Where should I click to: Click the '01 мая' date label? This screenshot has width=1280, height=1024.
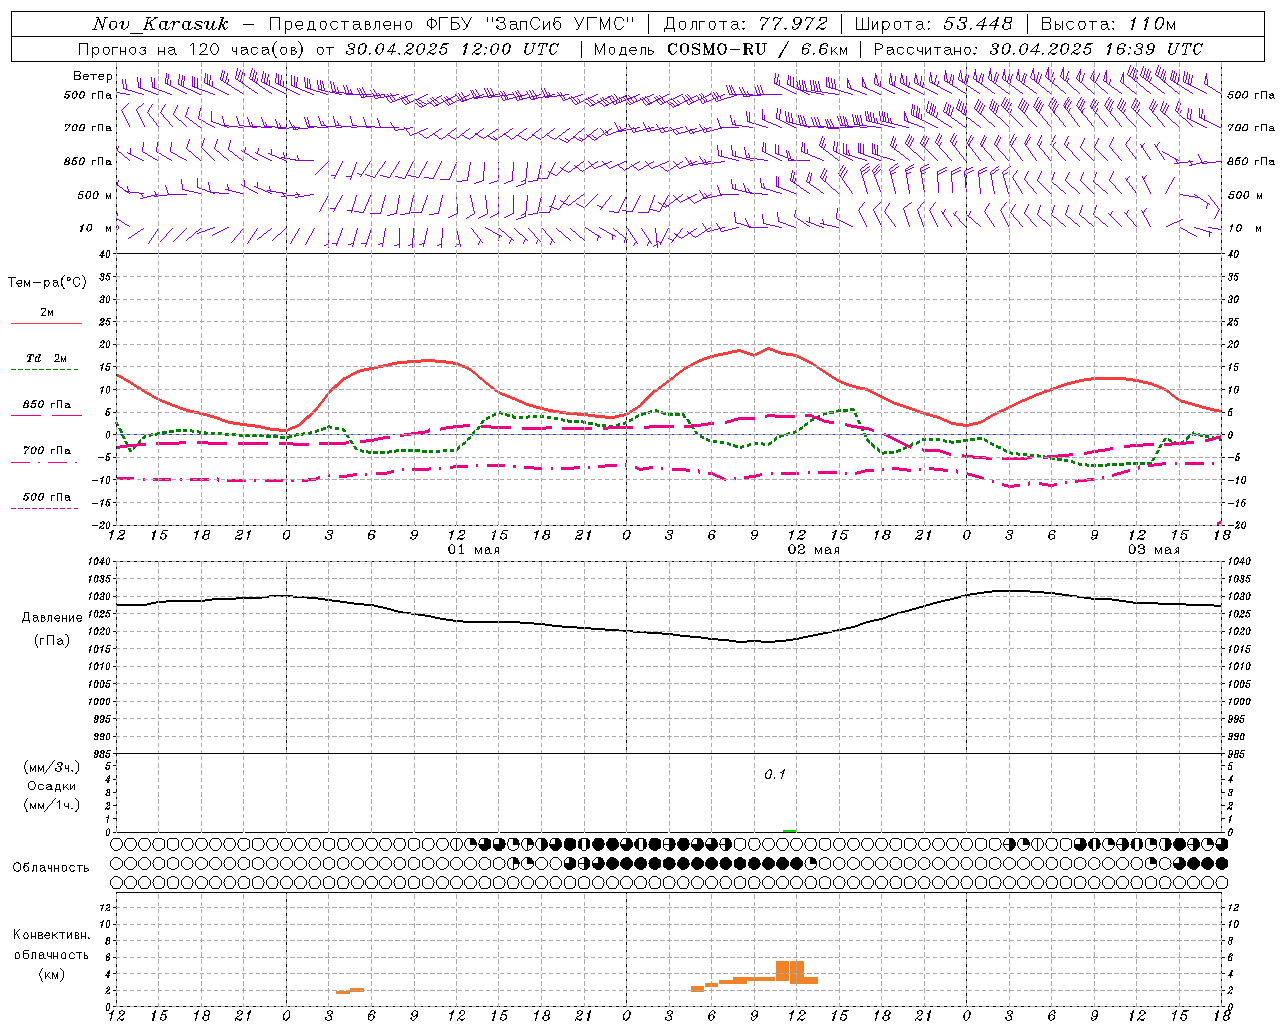click(473, 550)
